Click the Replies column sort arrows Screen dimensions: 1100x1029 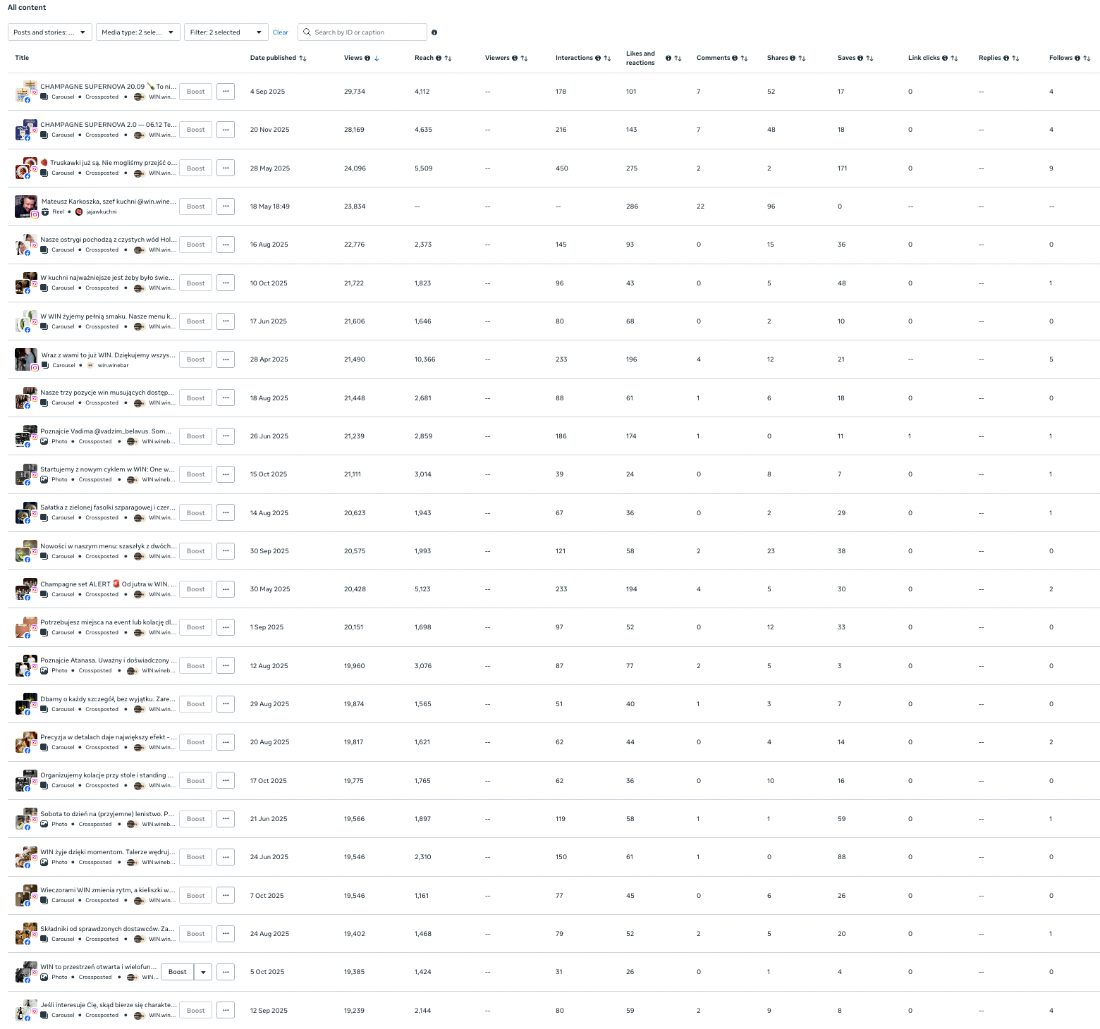pyautogui.click(x=1015, y=58)
